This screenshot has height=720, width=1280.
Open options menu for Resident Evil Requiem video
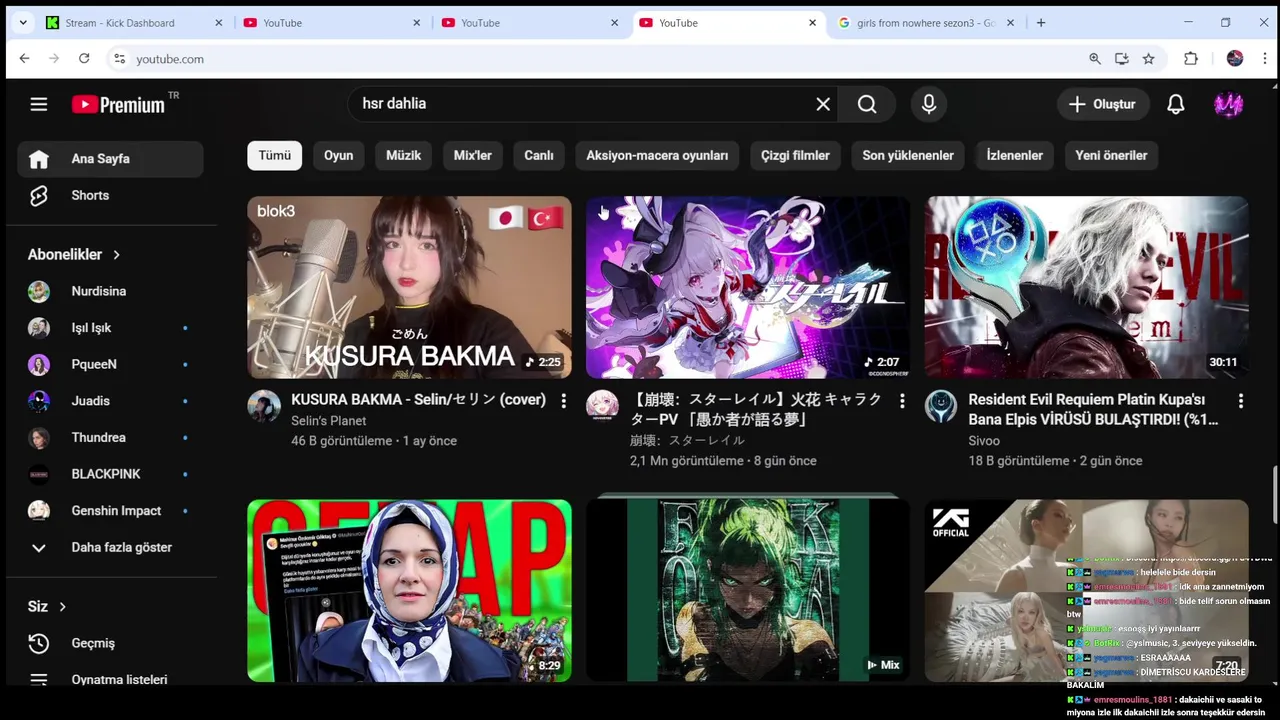pos(1240,401)
